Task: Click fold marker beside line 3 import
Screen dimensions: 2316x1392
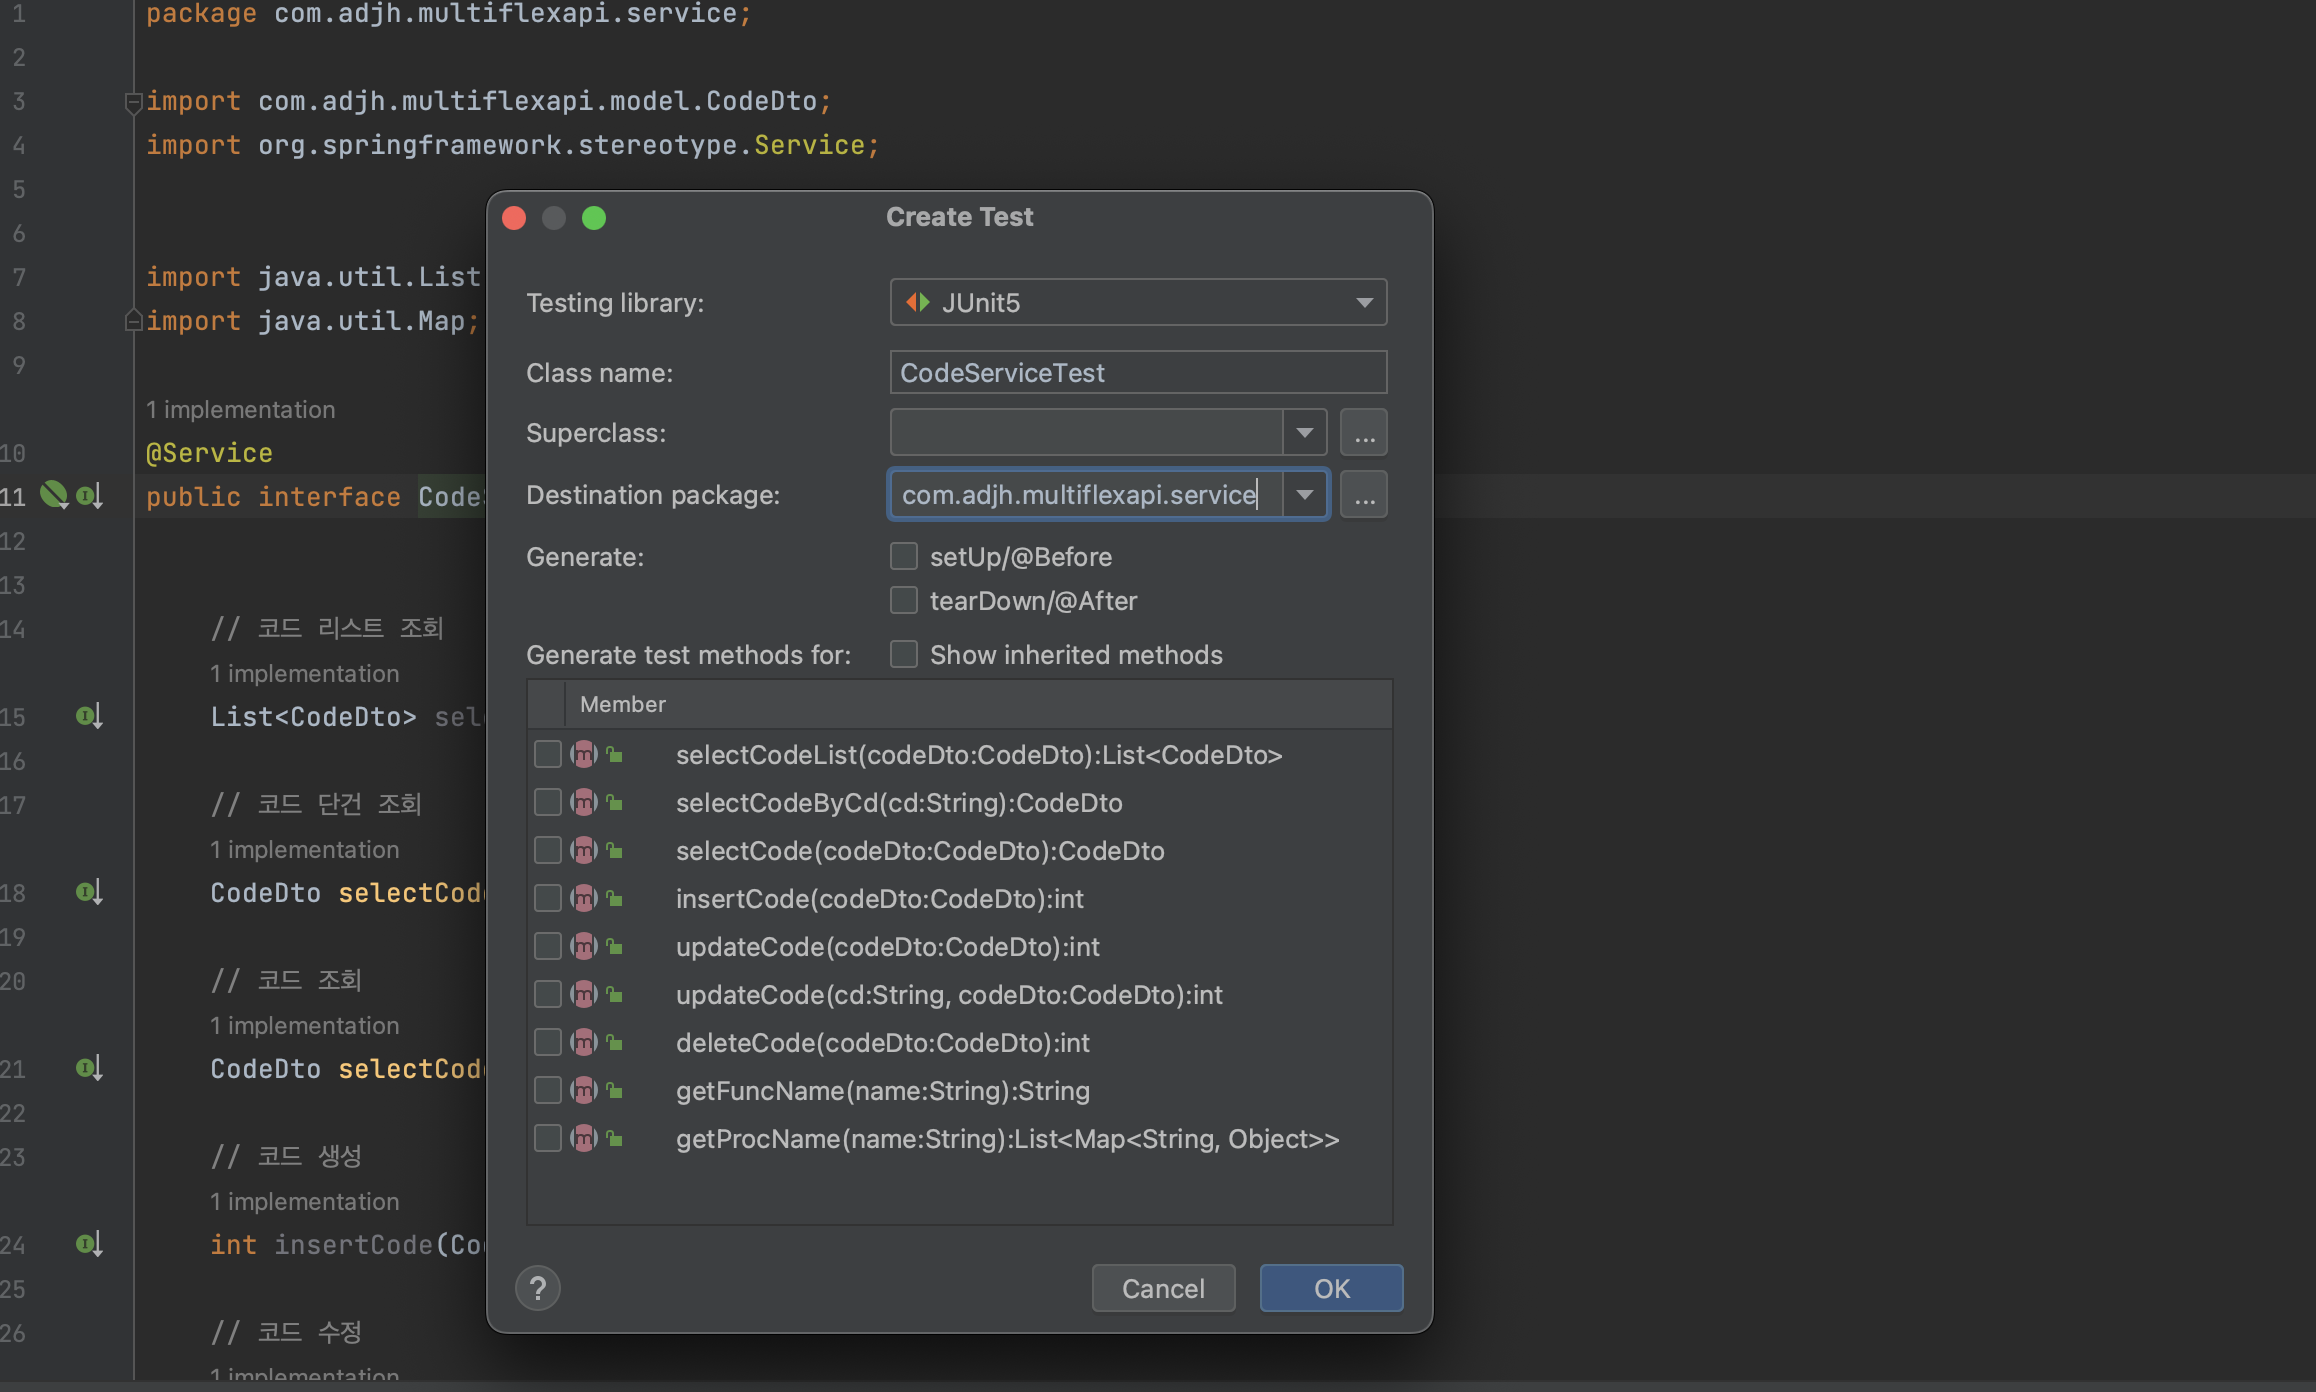Action: point(133,102)
